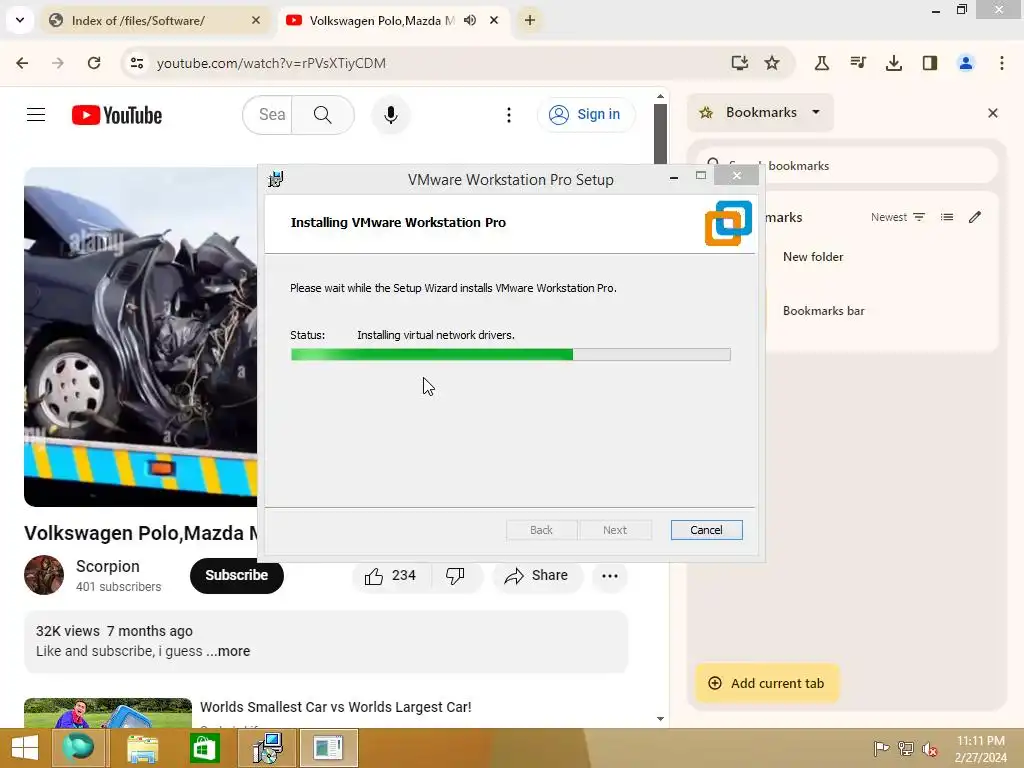The height and width of the screenshot is (768, 1024).
Task: Open File Explorer from taskbar
Action: click(142, 748)
